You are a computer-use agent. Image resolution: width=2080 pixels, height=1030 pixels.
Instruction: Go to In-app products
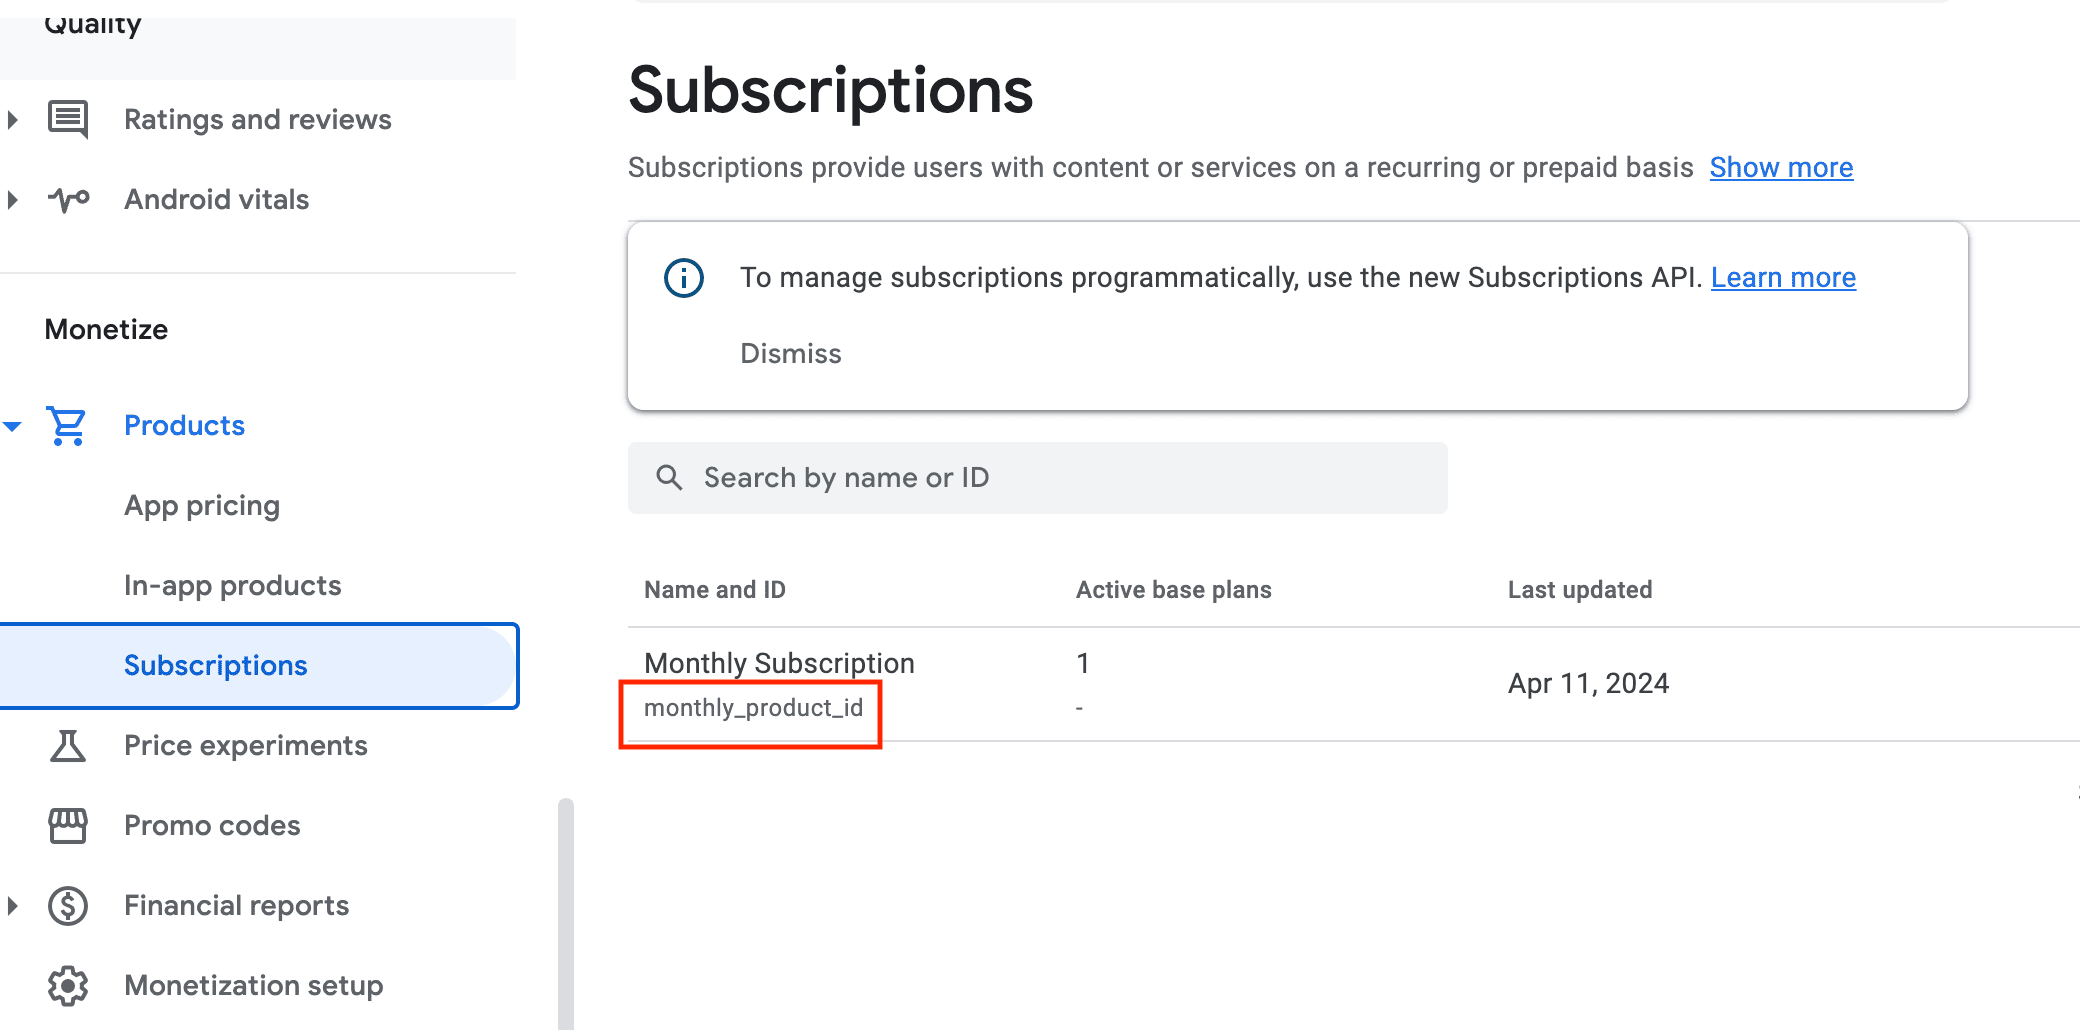232,585
